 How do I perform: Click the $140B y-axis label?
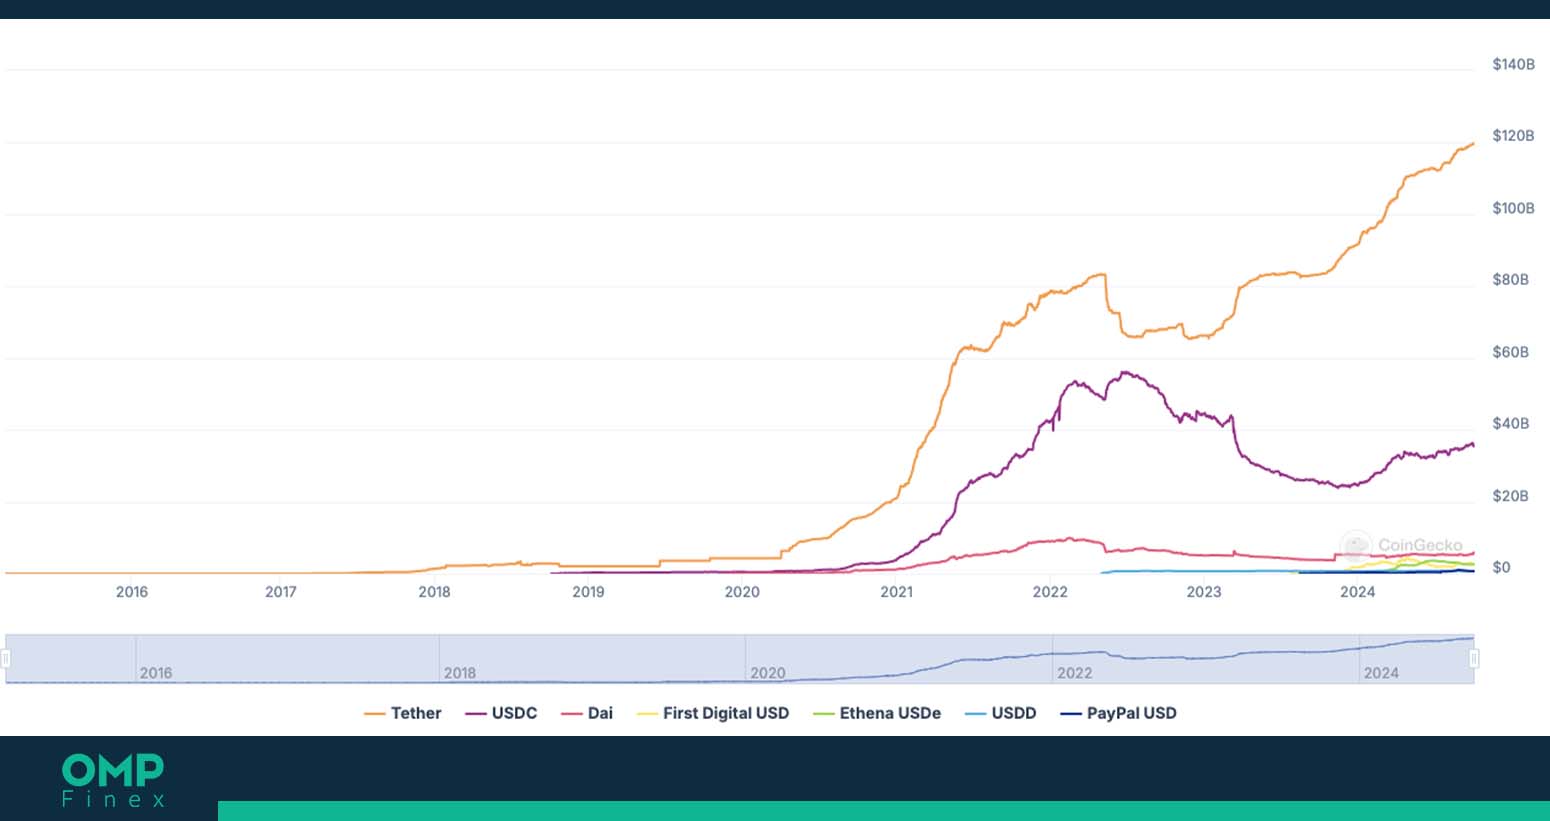1513,64
